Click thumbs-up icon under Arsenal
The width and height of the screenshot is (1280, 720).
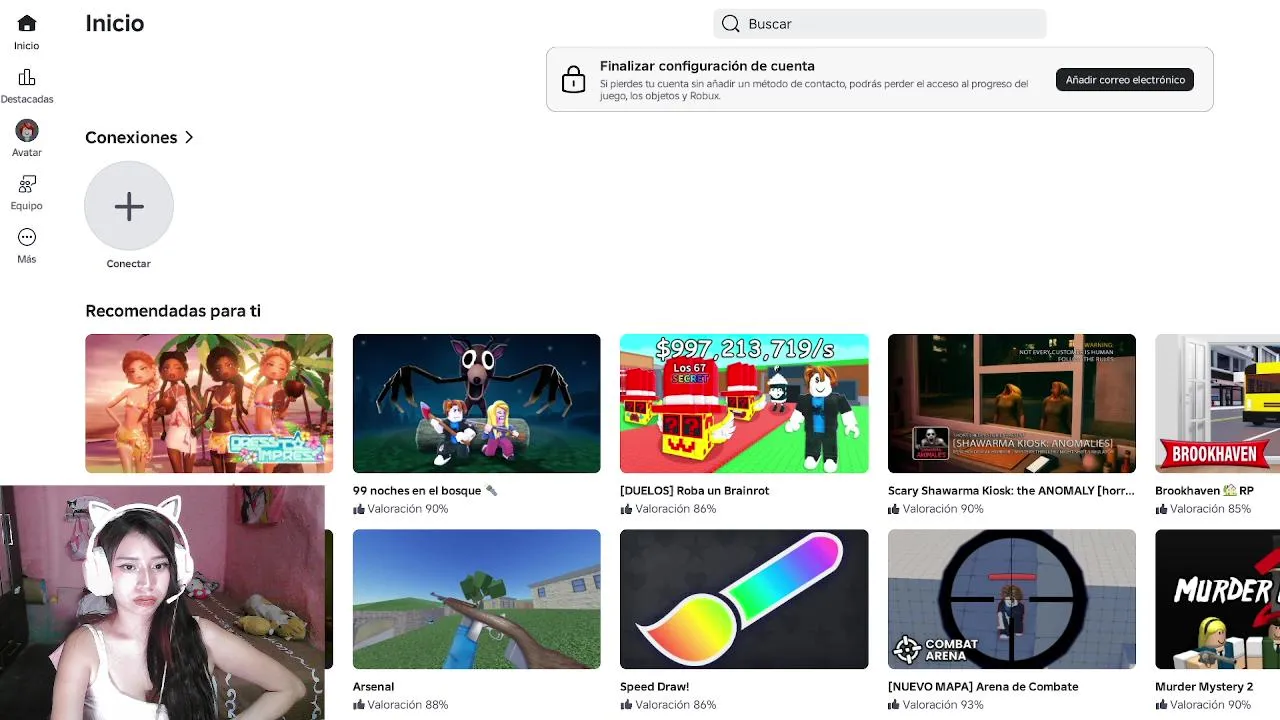click(x=359, y=705)
